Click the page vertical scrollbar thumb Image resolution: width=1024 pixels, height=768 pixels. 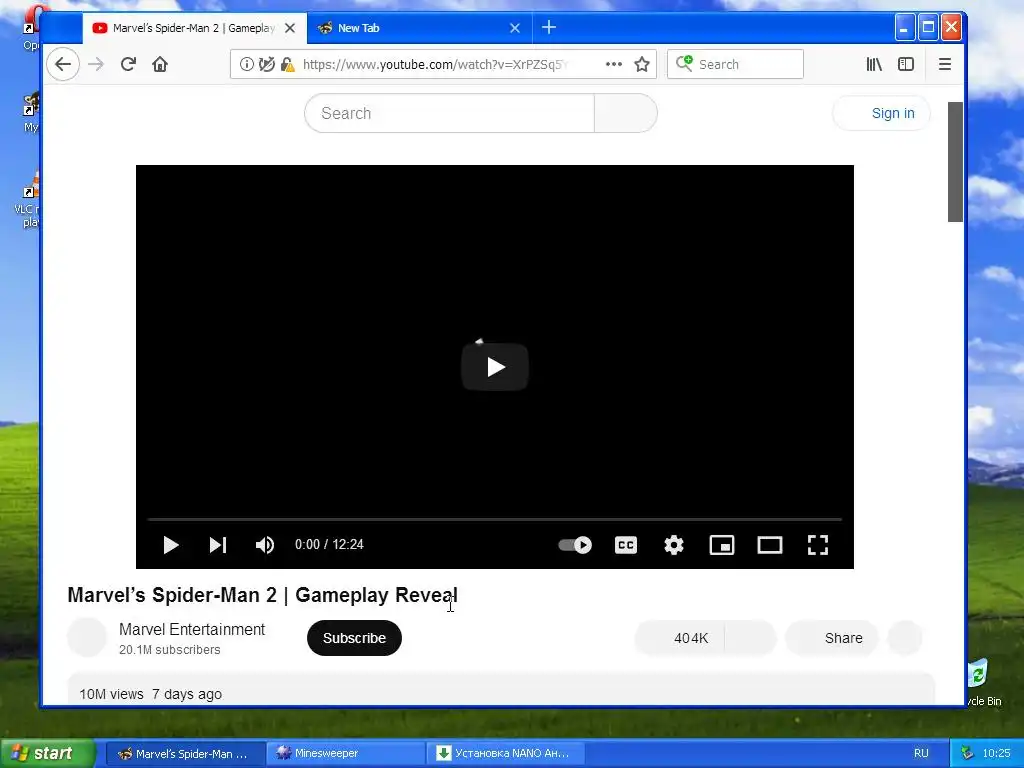955,162
